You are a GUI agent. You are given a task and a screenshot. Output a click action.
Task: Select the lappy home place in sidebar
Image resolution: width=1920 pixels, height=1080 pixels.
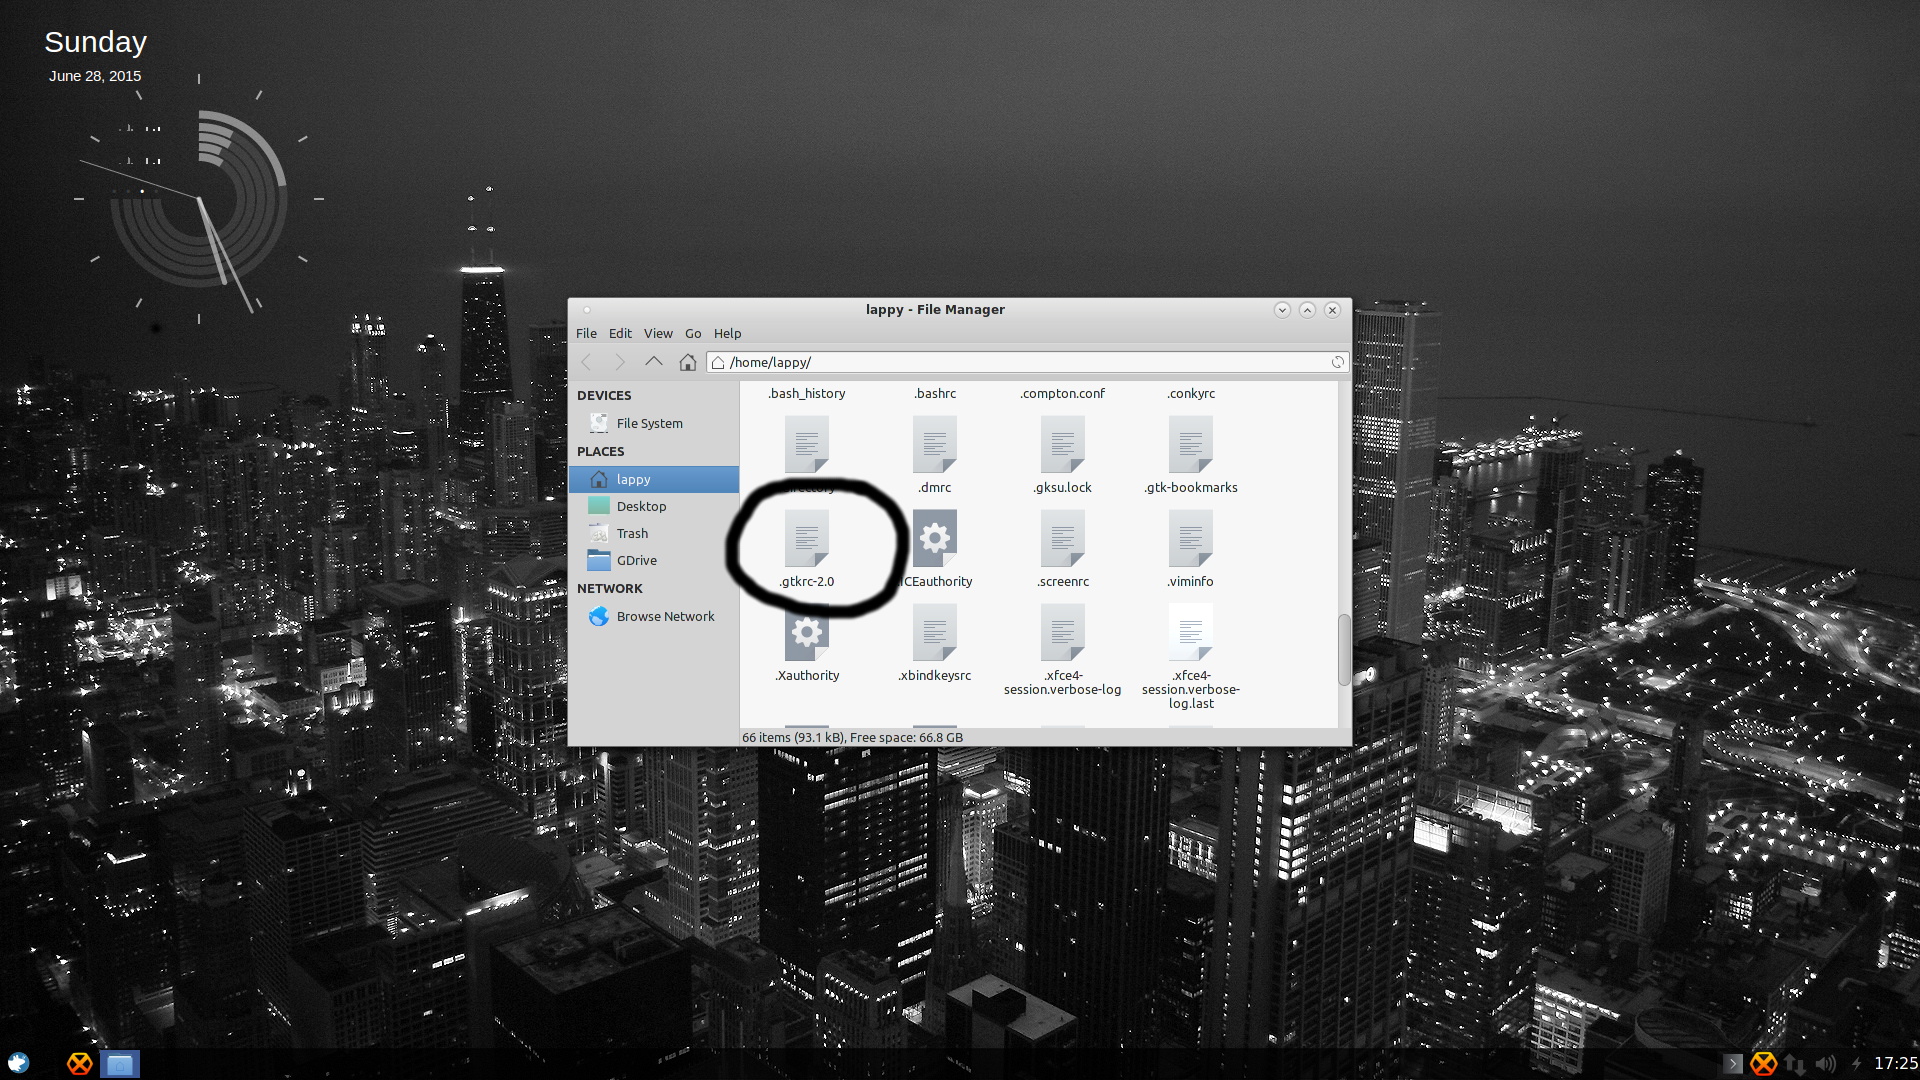pyautogui.click(x=654, y=479)
